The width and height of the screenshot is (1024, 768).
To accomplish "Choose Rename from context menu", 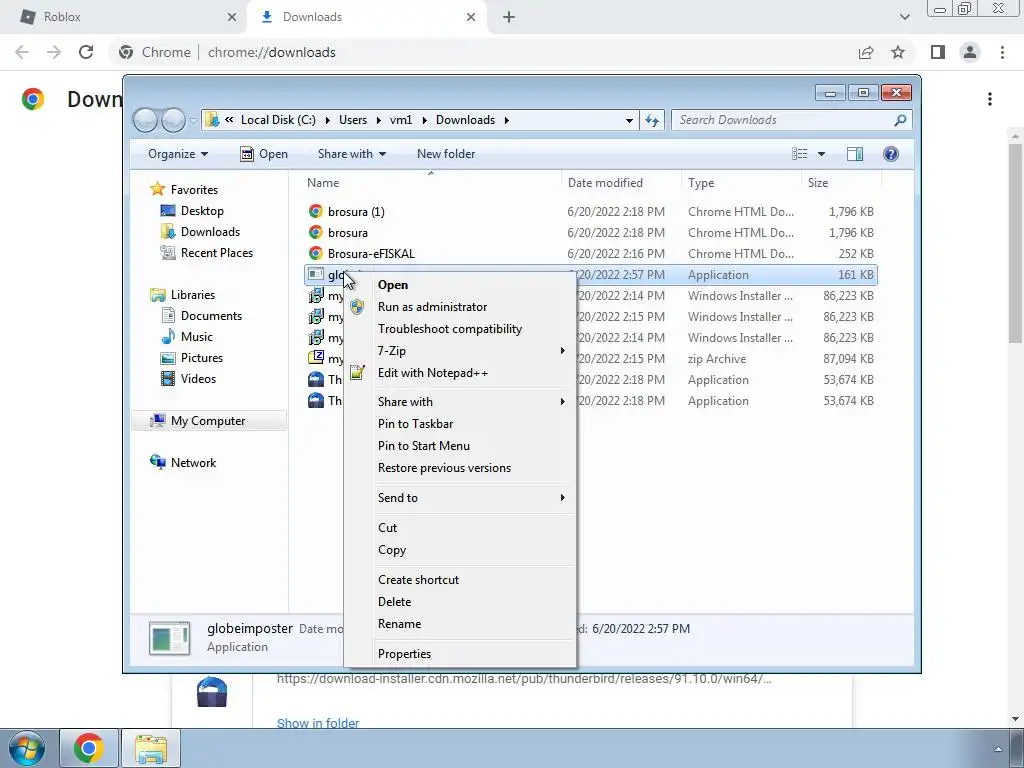I will pos(399,624).
